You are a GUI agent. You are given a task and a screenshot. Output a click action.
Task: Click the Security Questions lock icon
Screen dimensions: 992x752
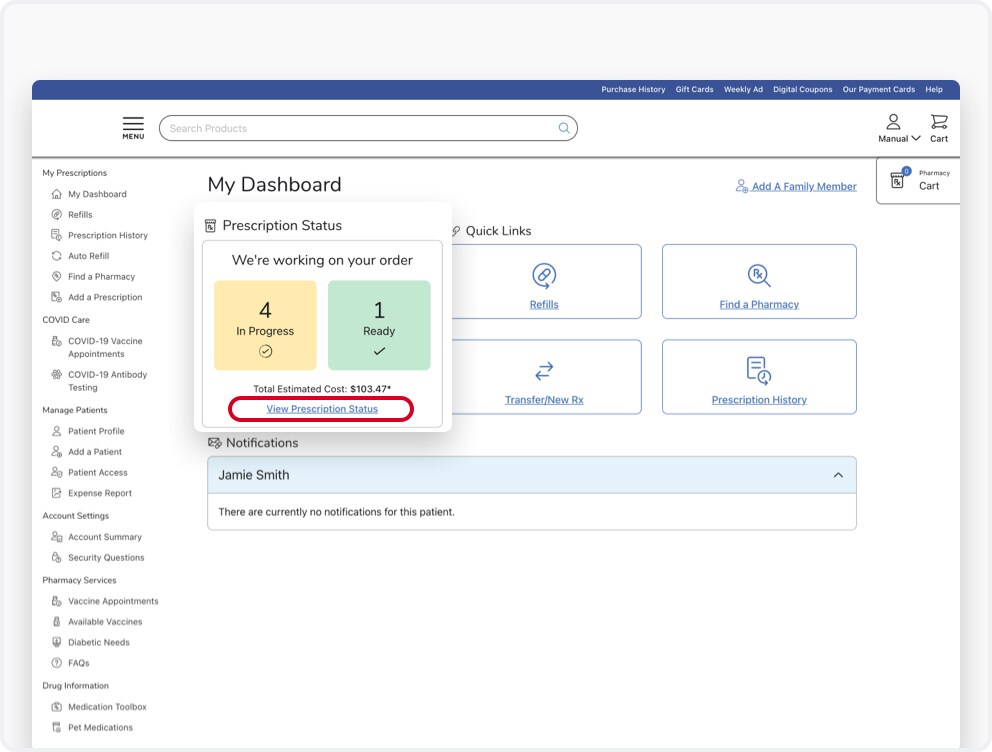(x=56, y=558)
